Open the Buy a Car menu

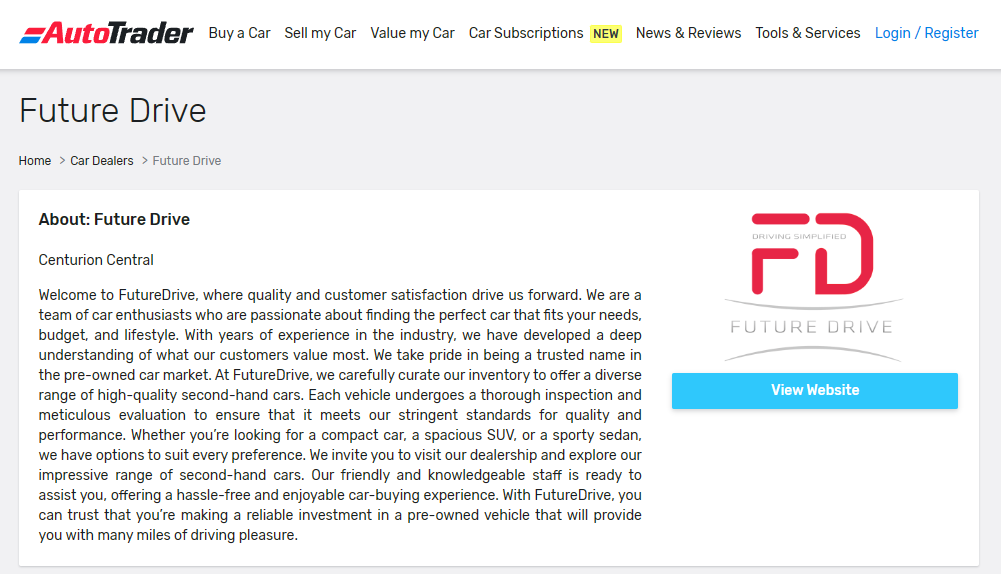(x=239, y=33)
